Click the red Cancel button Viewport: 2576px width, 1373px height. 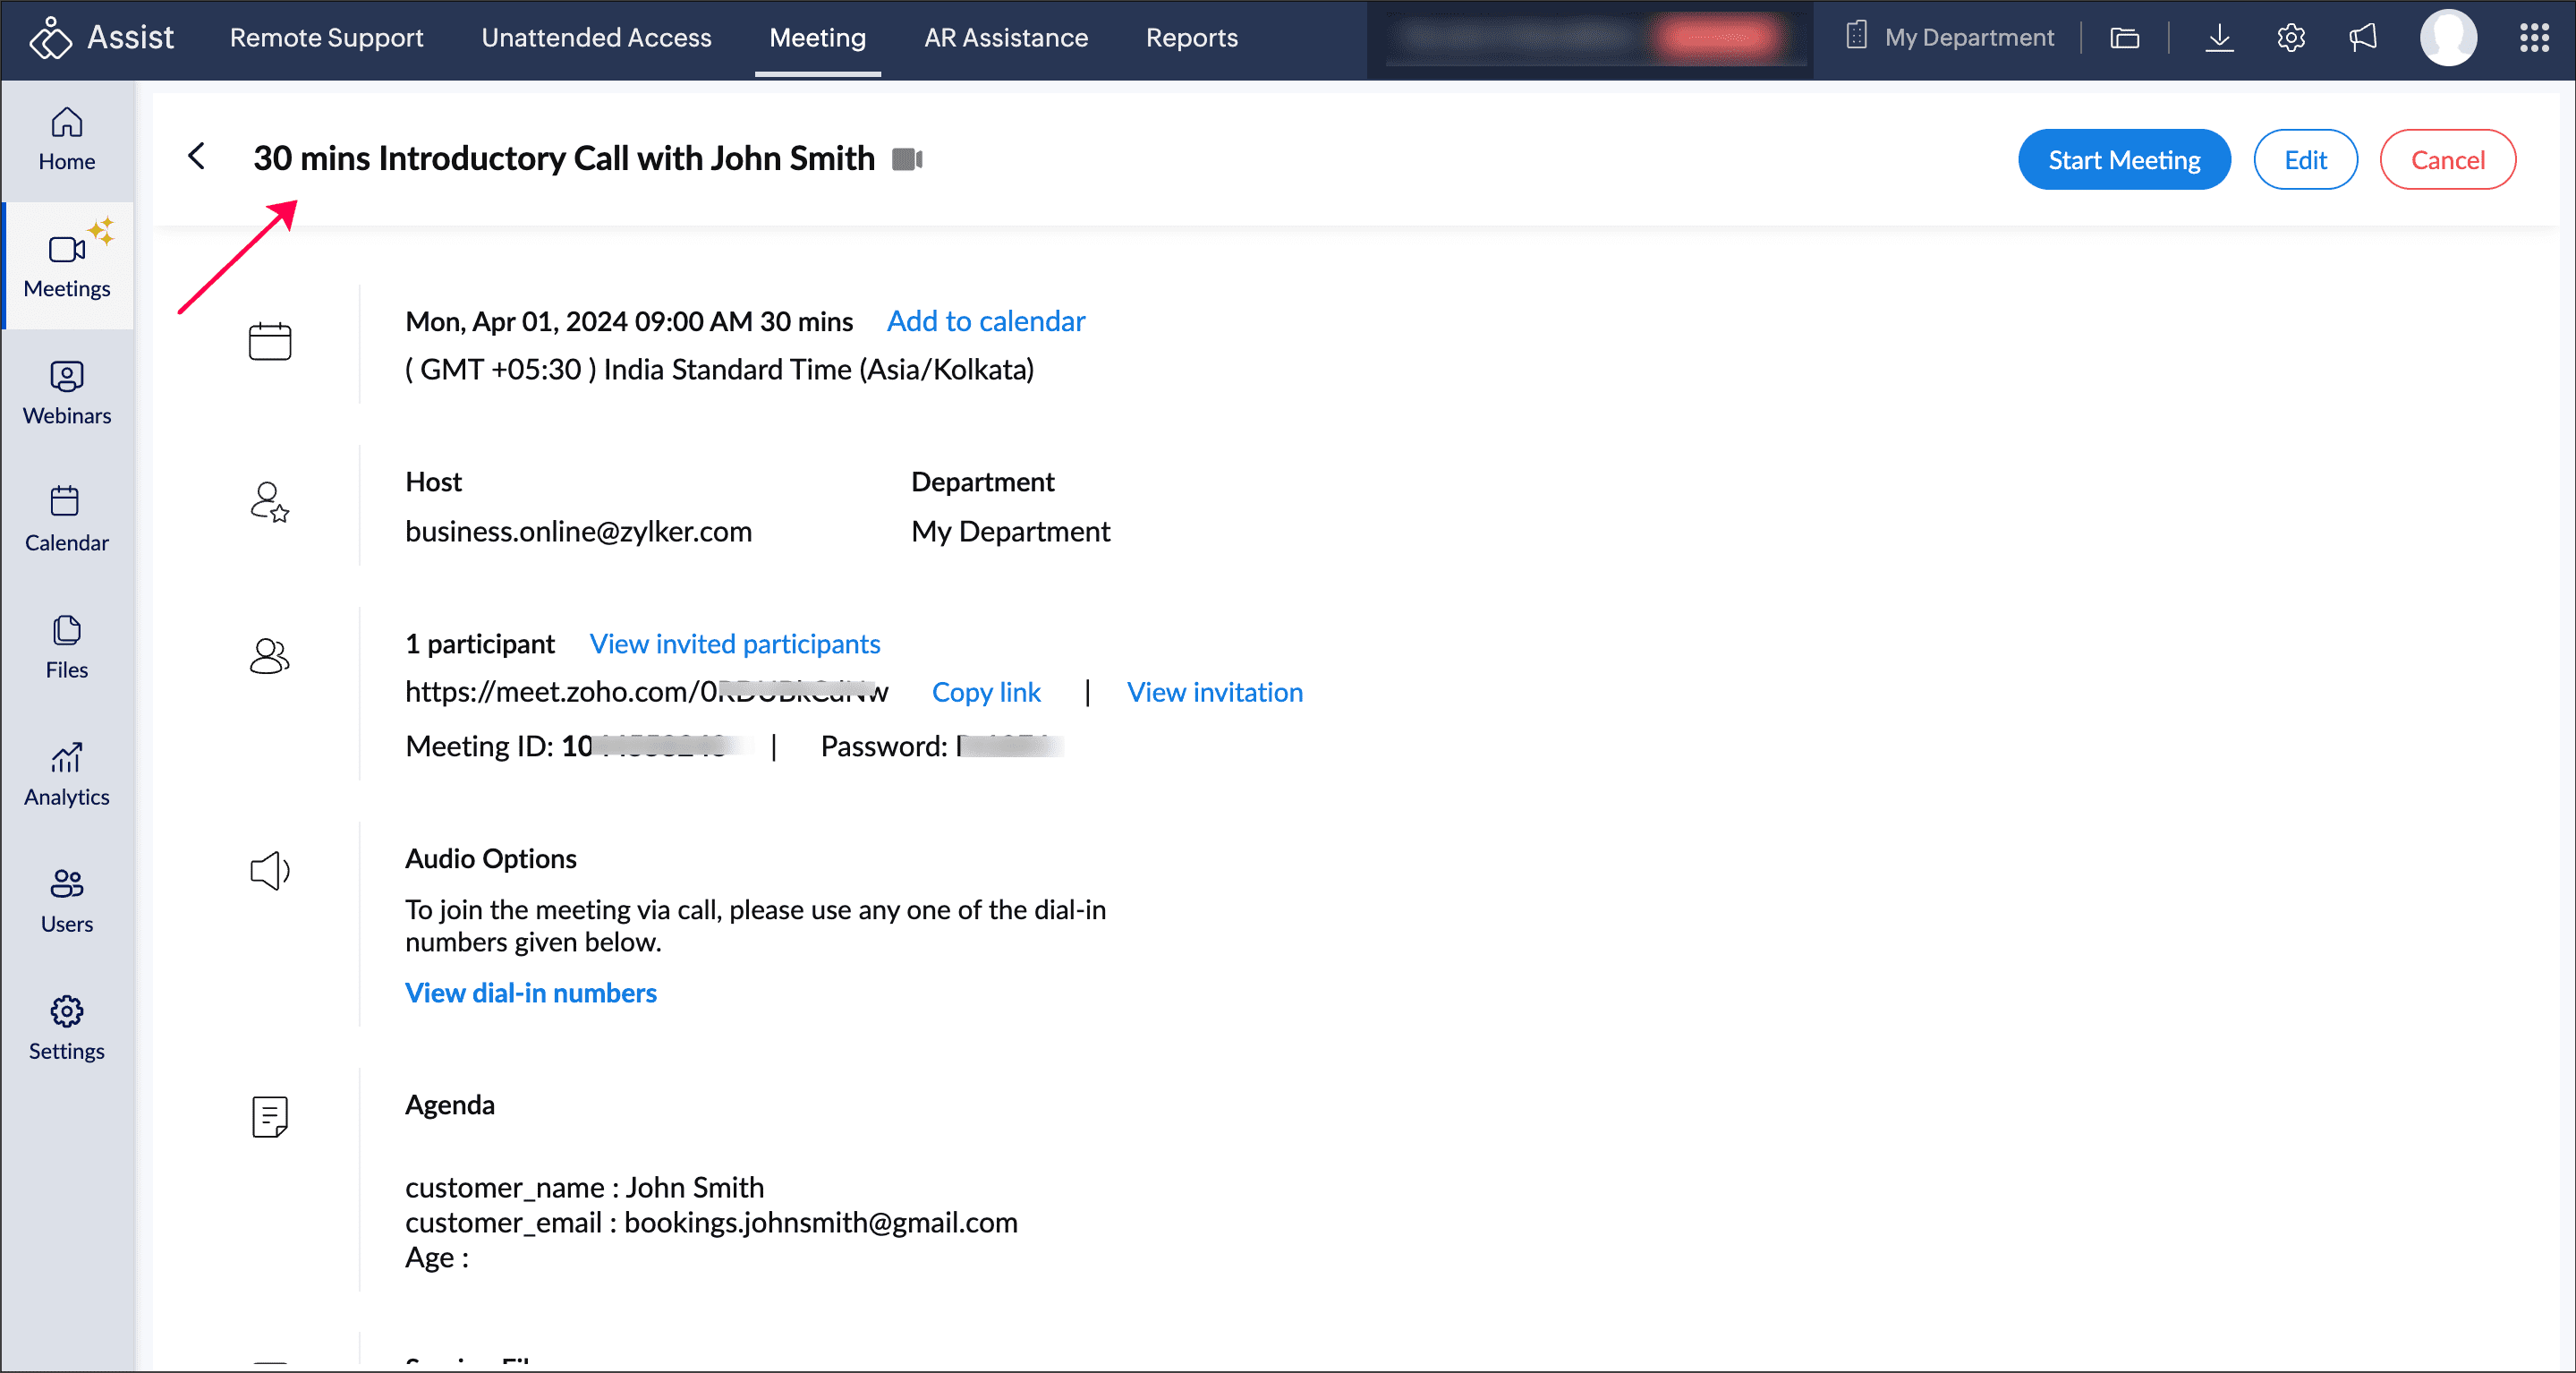tap(2446, 160)
